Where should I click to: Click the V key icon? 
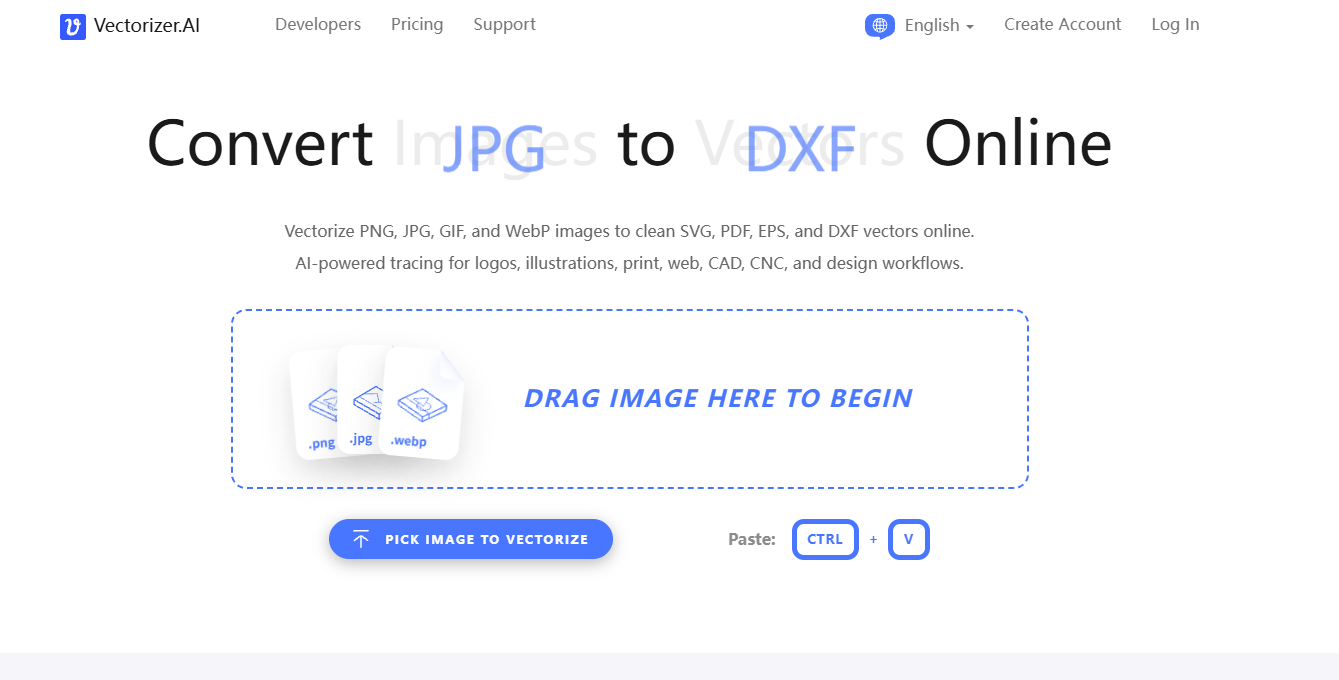(909, 539)
